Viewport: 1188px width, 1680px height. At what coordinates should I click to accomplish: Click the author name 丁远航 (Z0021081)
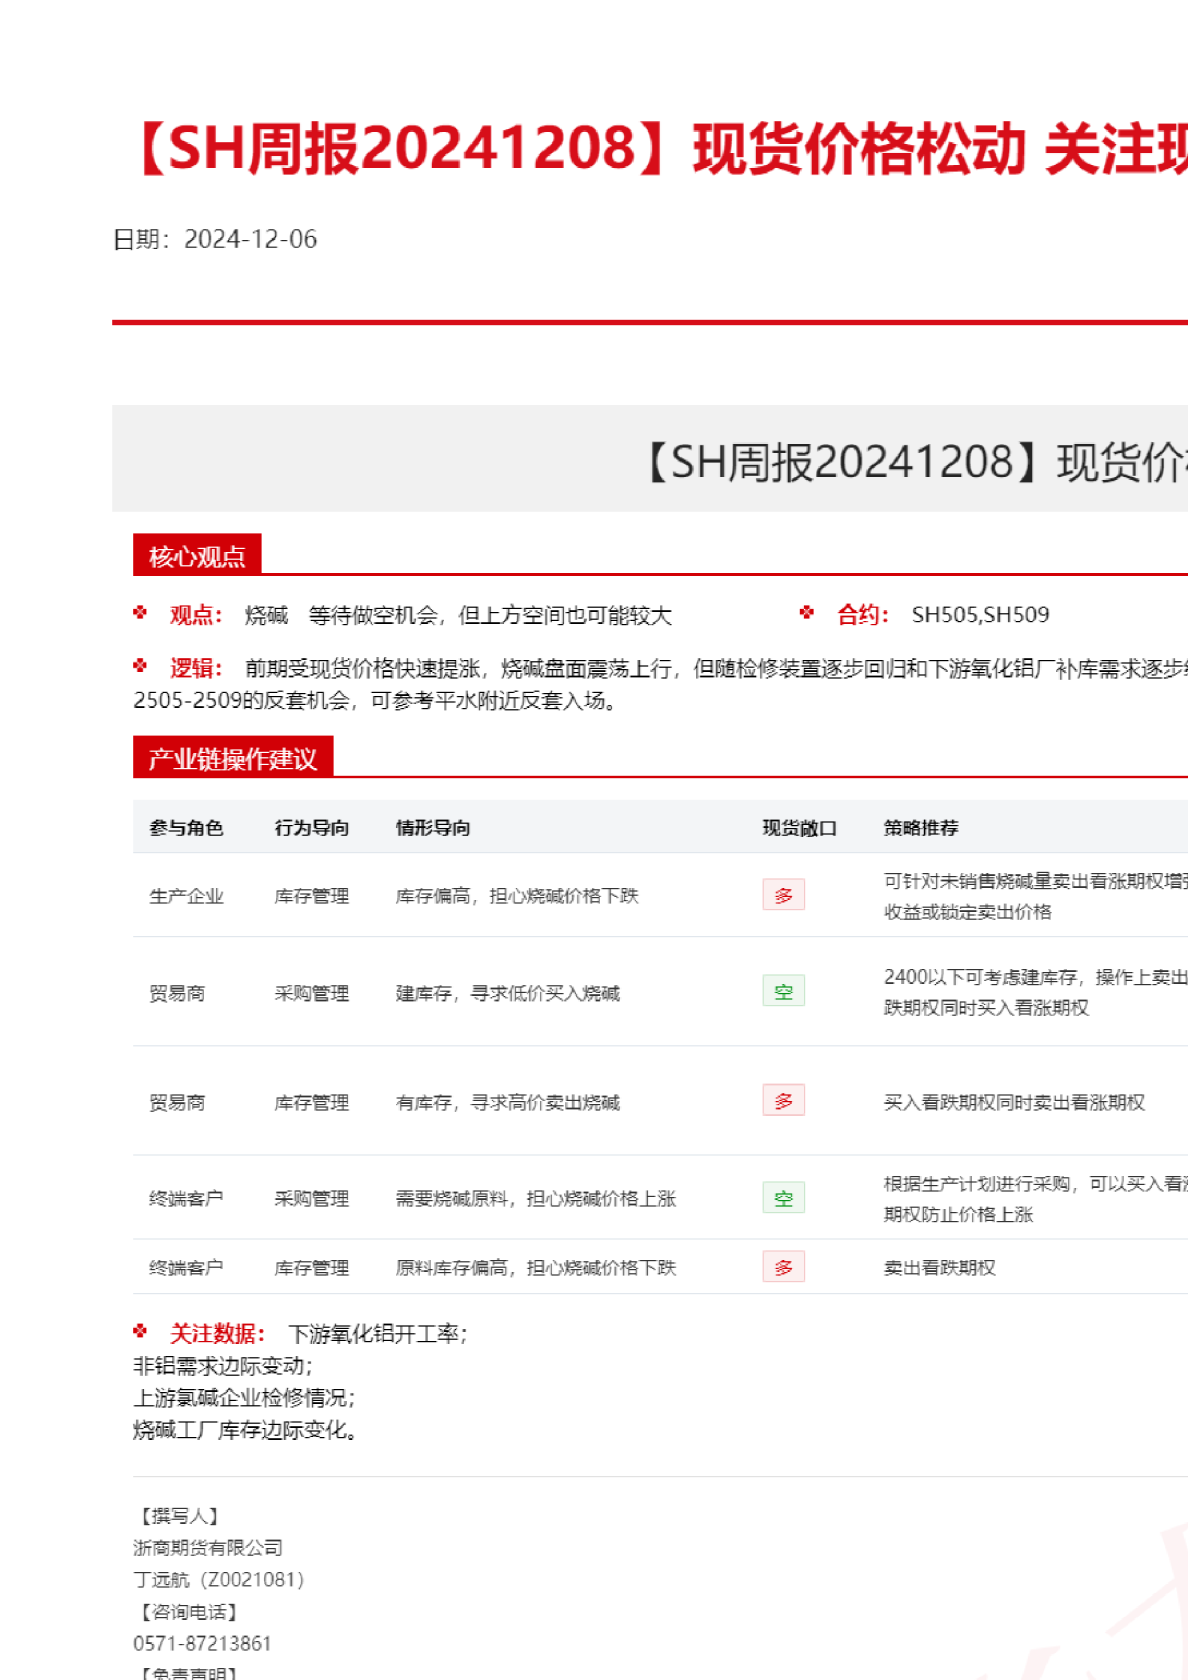pyautogui.click(x=218, y=1579)
